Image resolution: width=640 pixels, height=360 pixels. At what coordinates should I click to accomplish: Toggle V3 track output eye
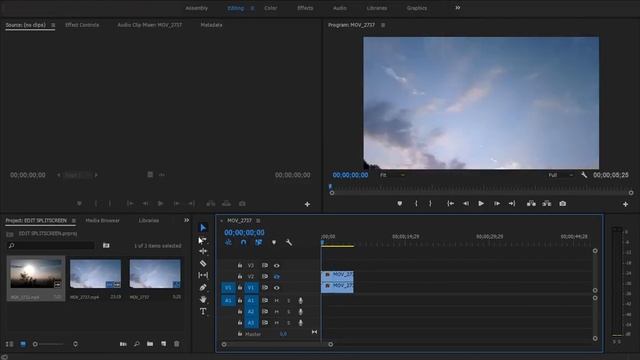[277, 266]
